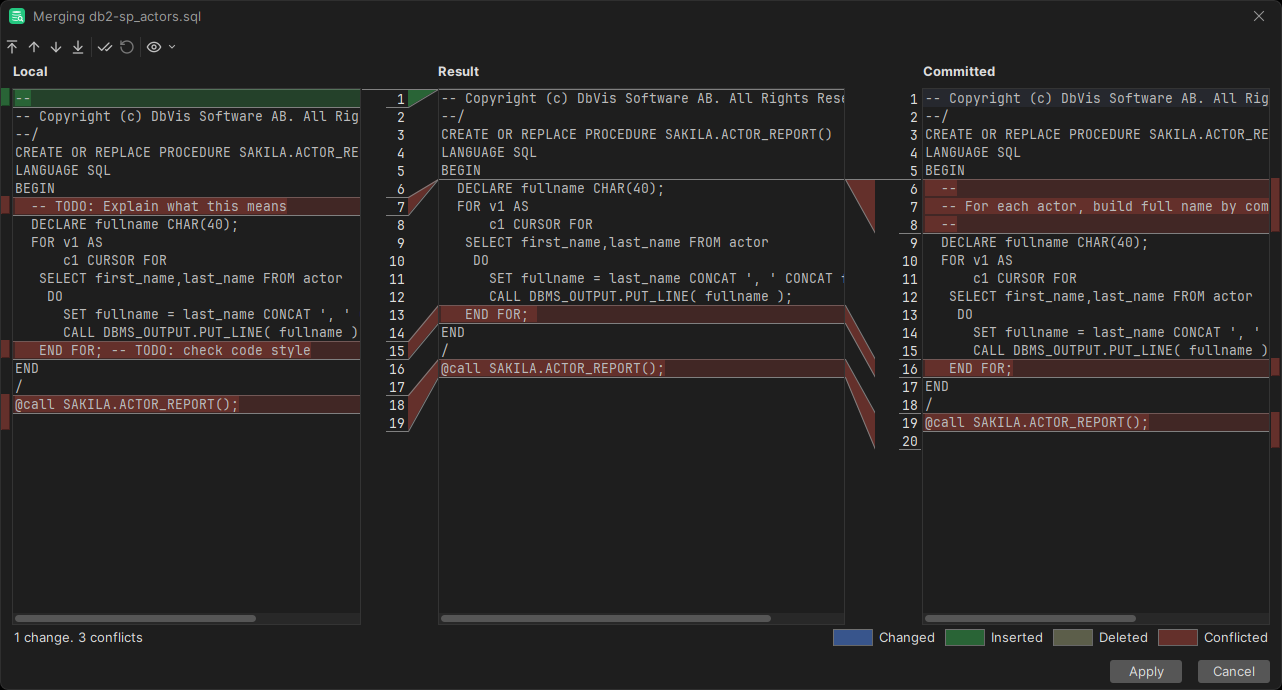
Task: Accept all changes via double-checkmark icon
Action: click(105, 47)
